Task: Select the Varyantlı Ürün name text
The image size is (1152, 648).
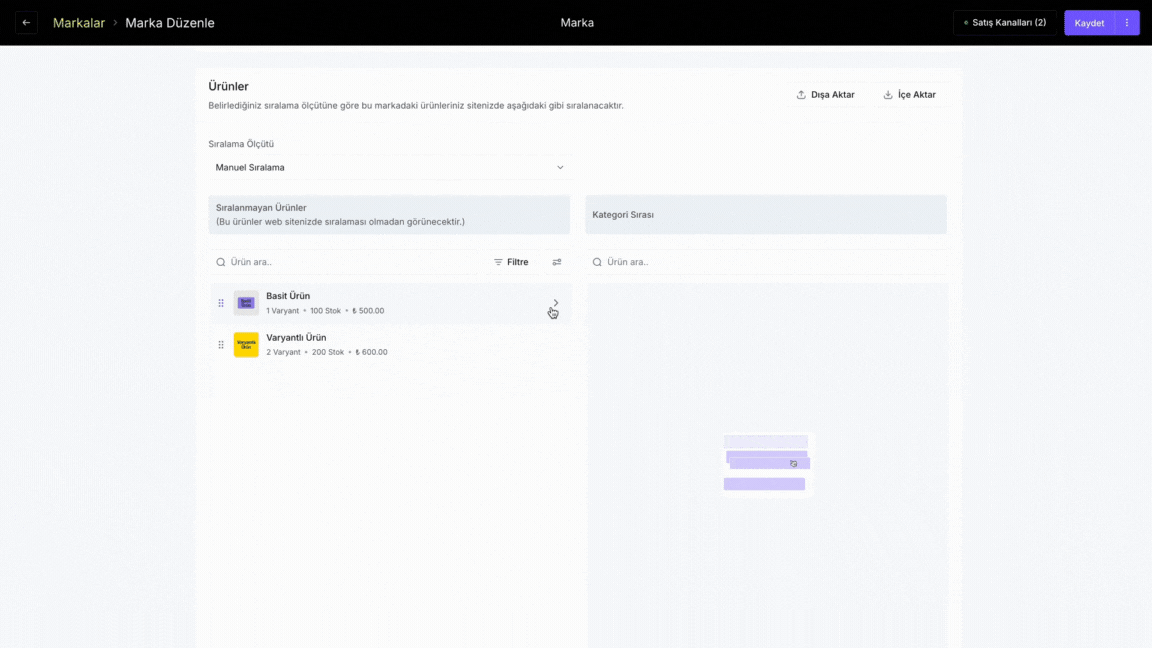Action: coord(296,338)
